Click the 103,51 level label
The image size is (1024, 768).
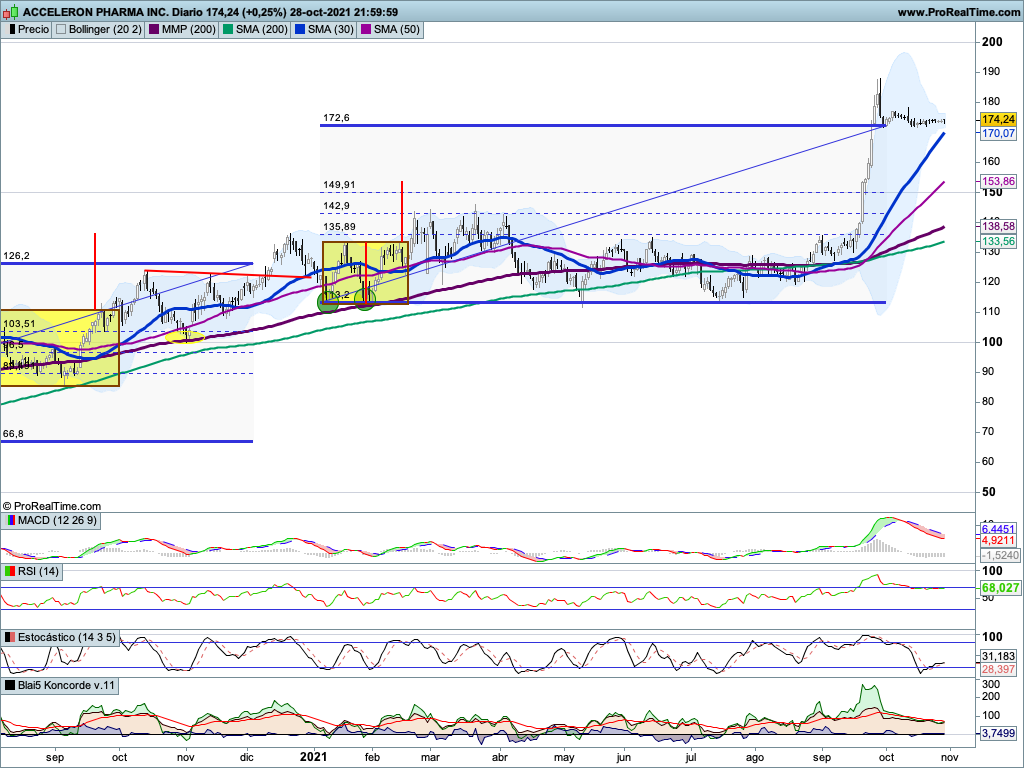coord(19,324)
